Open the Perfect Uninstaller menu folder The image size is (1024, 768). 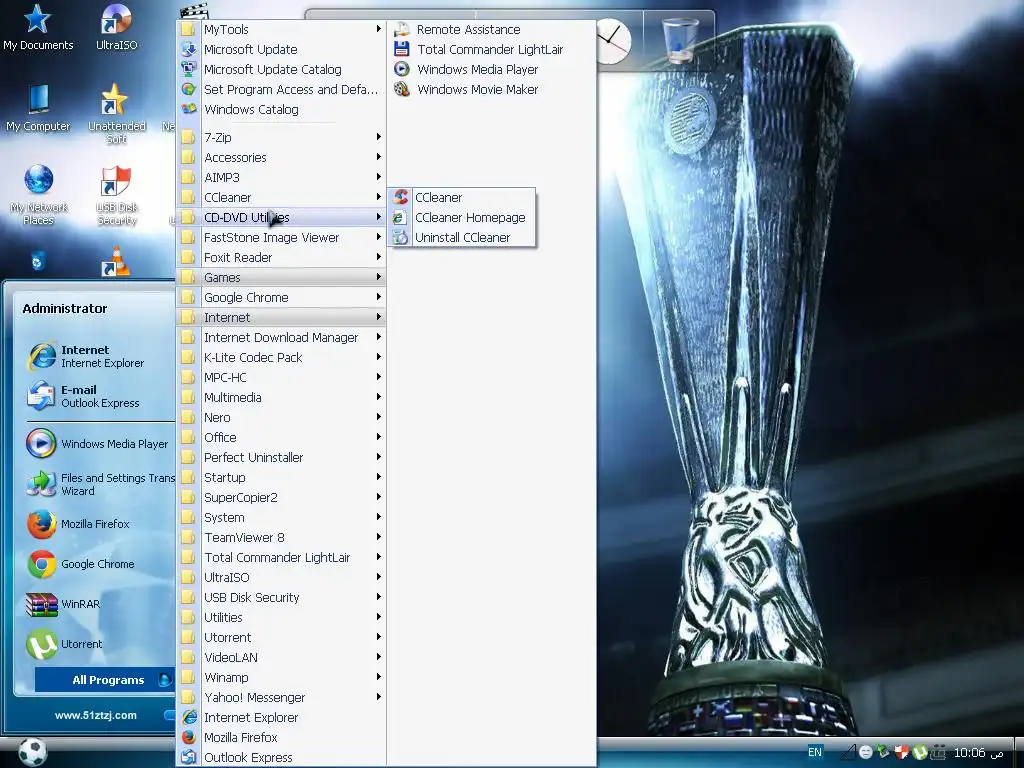(281, 458)
